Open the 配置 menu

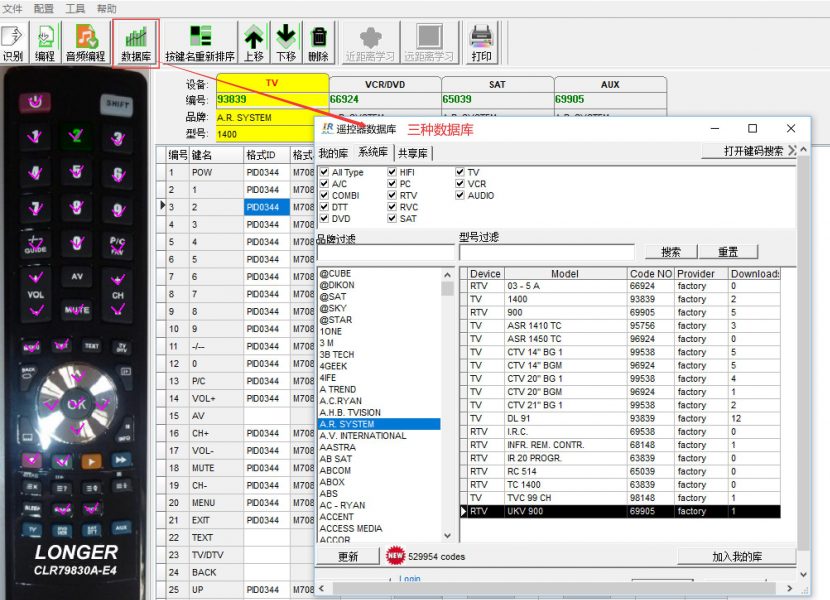pos(44,8)
